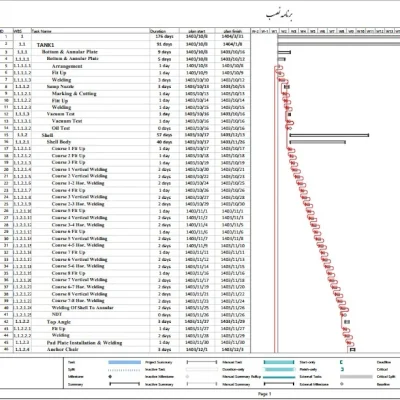This screenshot has height=400, width=400.
Task: Select the TANK1 summary task row
Action: 125,44
